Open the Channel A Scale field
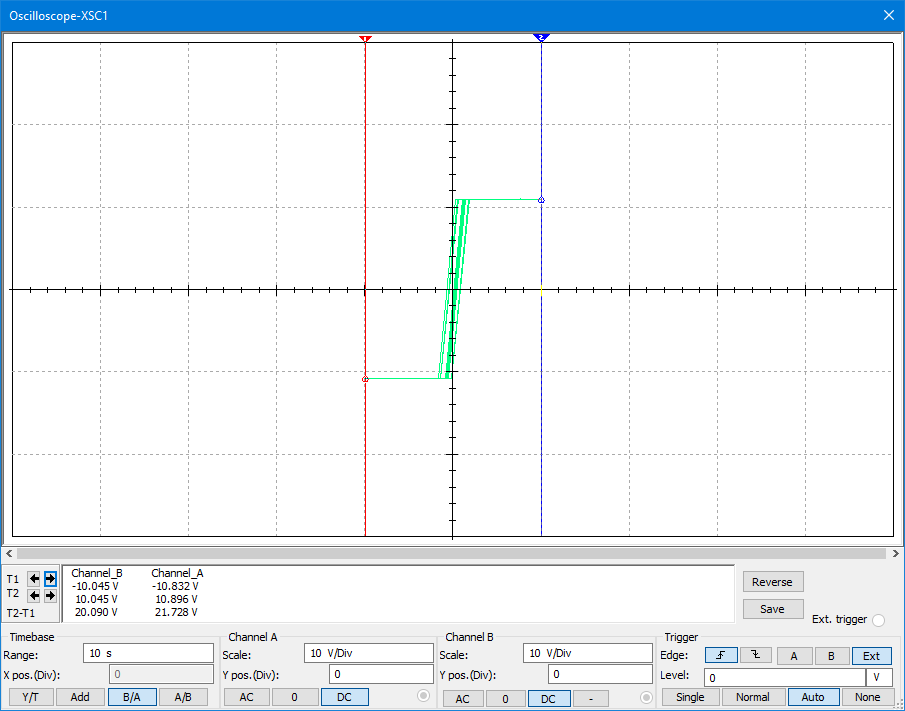The width and height of the screenshot is (905, 711). click(368, 653)
